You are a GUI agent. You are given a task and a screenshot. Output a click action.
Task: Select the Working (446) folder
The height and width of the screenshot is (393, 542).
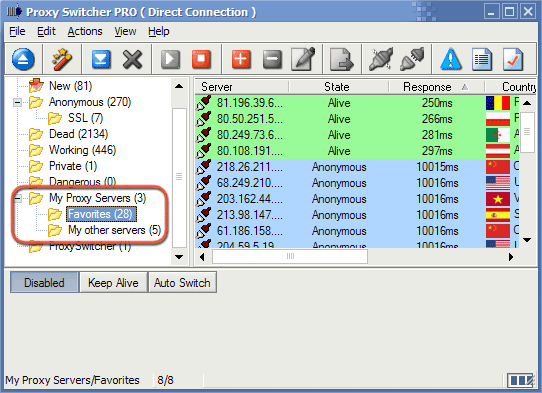82,150
